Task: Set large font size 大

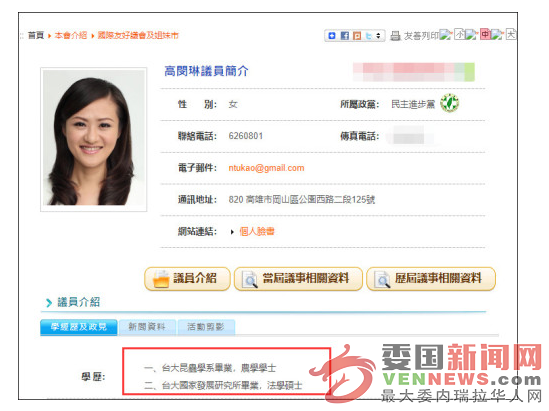Action: 511,34
